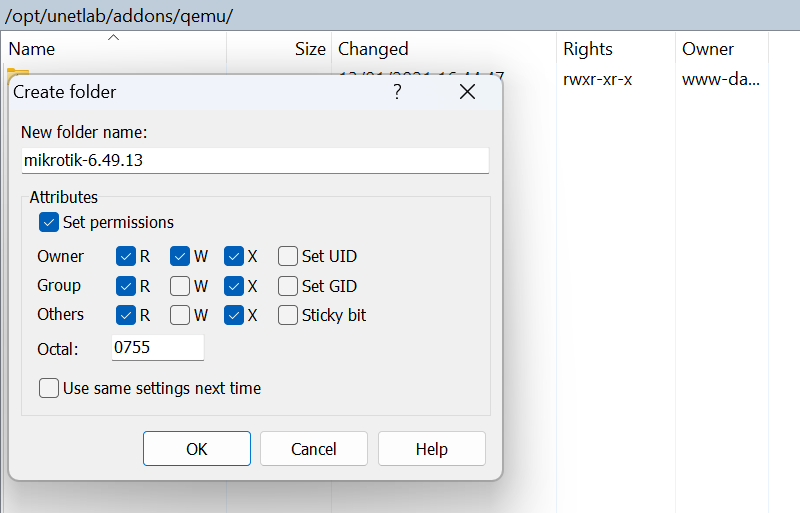Uncheck Owner write permission
This screenshot has width=800, height=513.
[180, 256]
